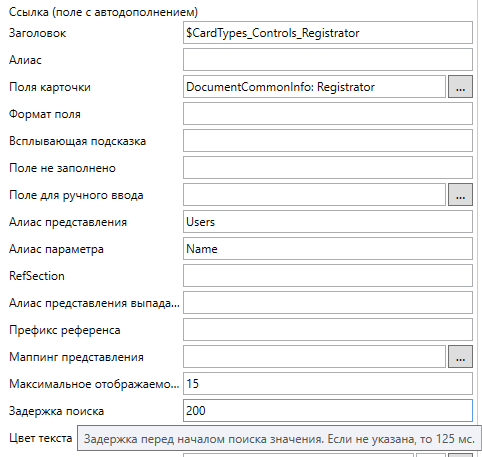Click the Алиас представления выпада... field
This screenshot has width=482, height=457.
pyautogui.click(x=328, y=303)
